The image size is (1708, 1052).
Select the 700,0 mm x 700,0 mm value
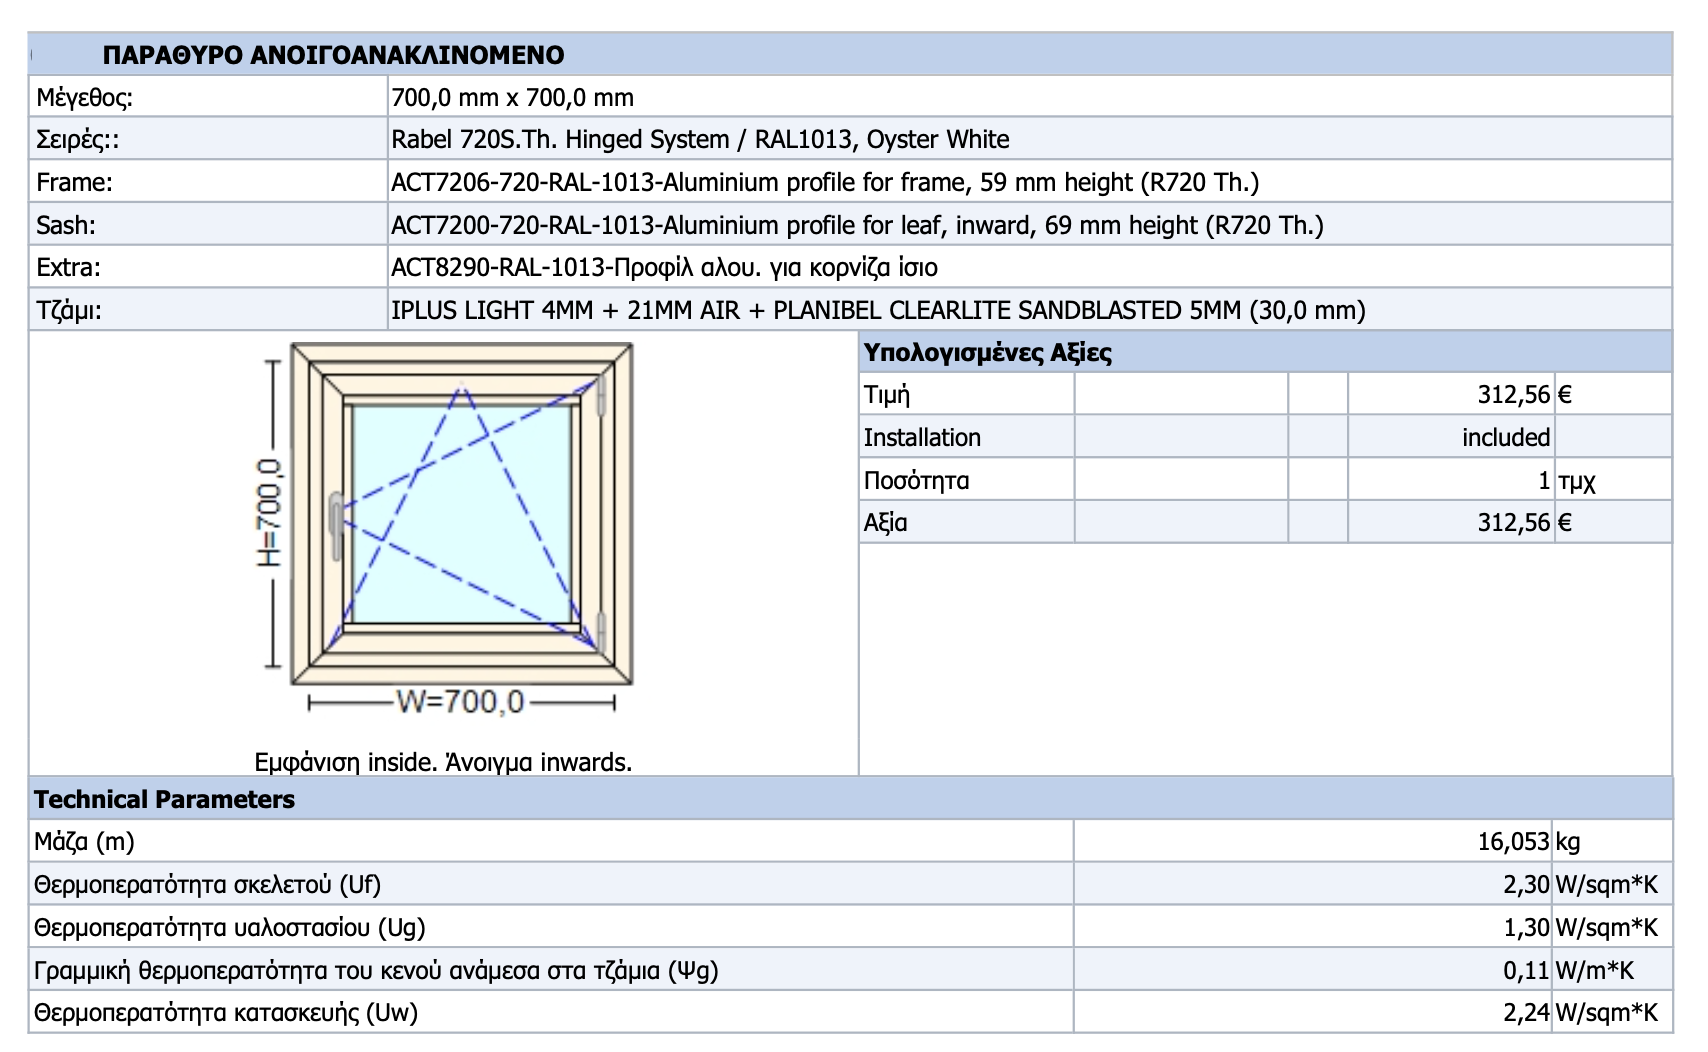click(513, 97)
